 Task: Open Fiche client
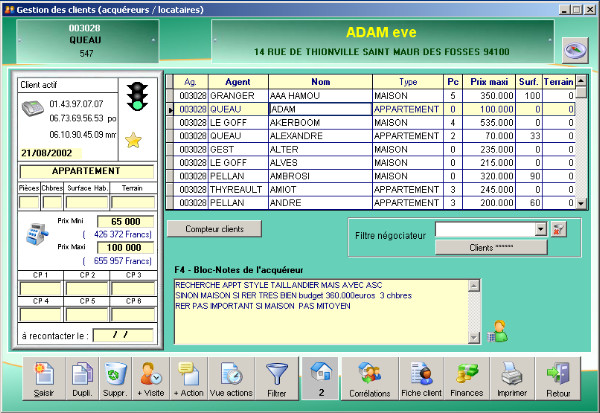421,379
